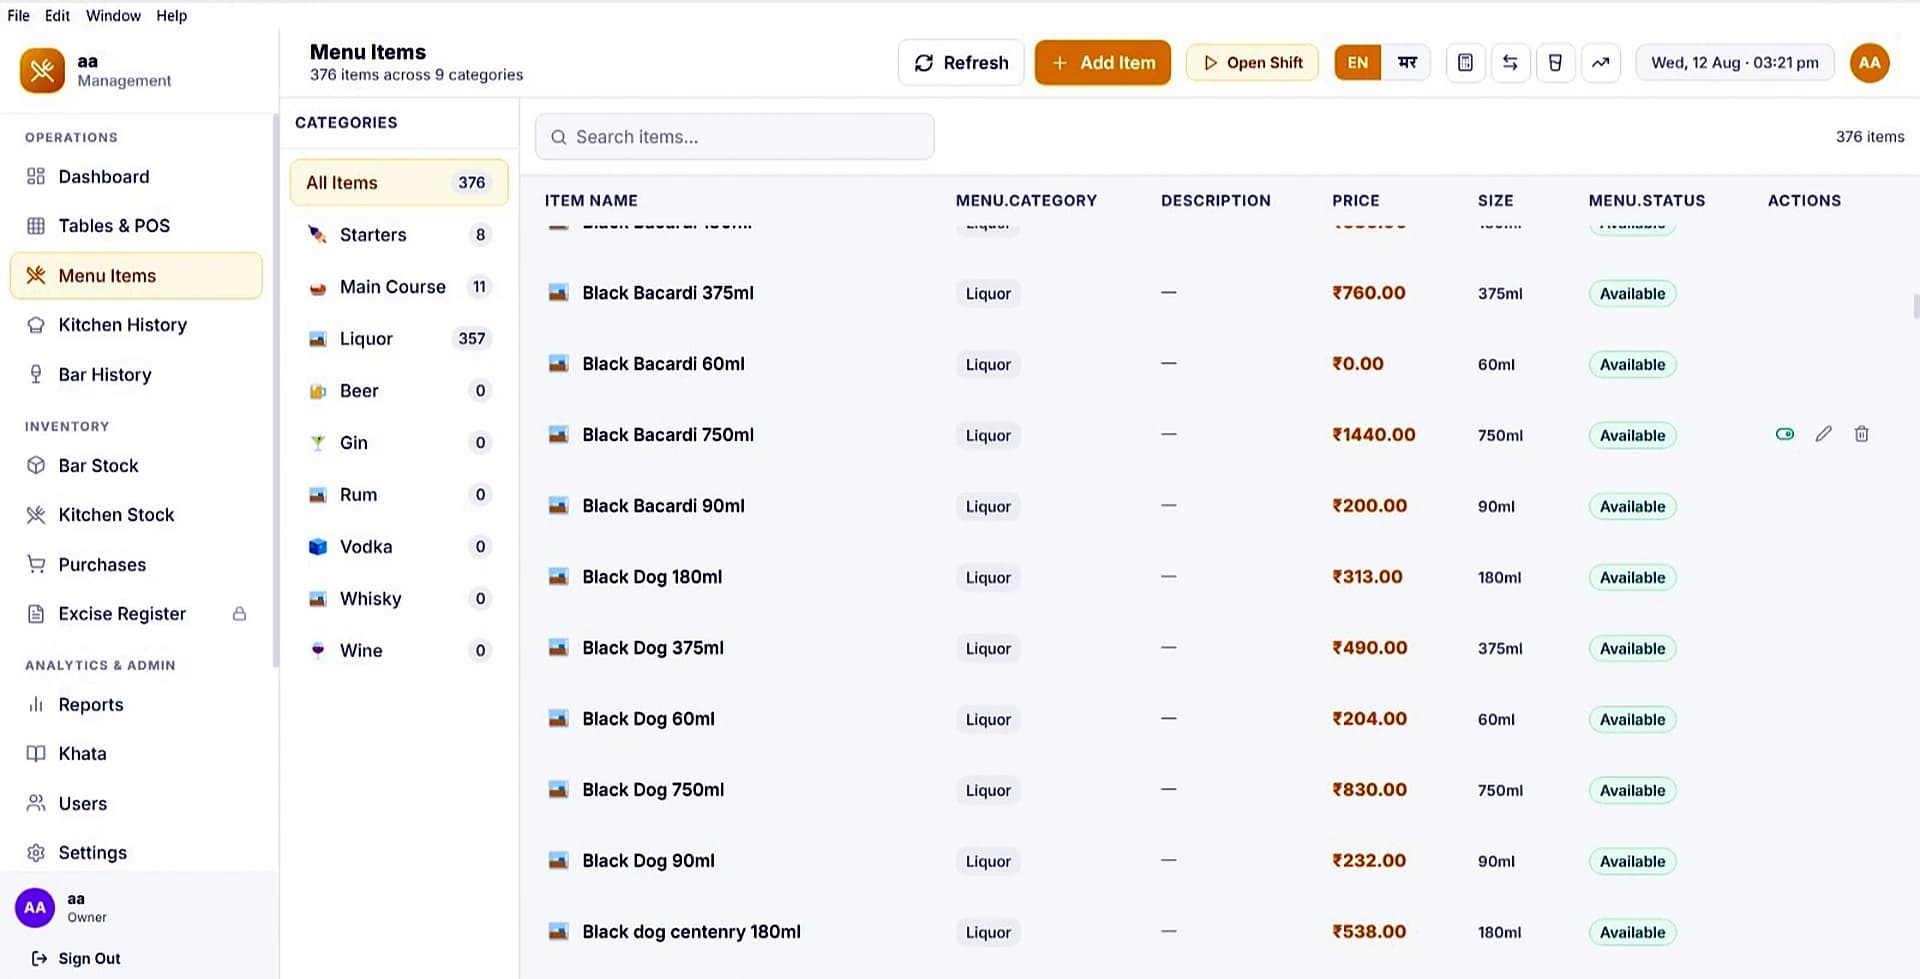Click Black dog centenry 180ml name
The width and height of the screenshot is (1920, 979).
click(x=691, y=932)
